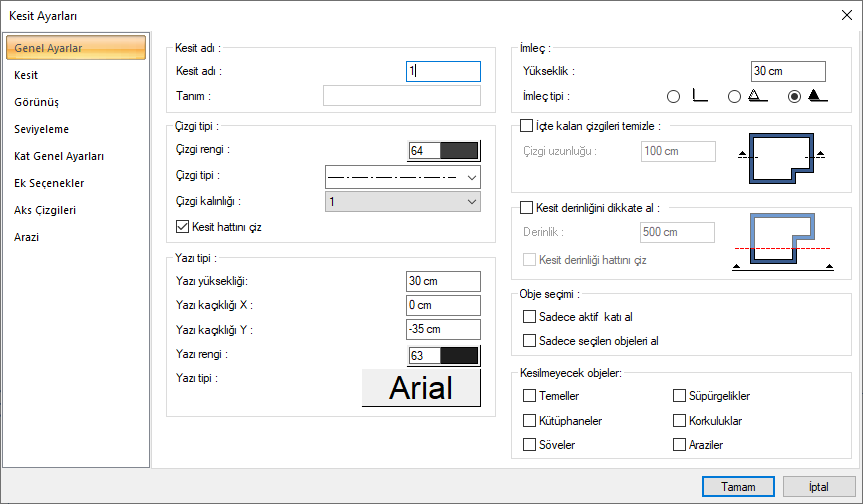Expand the 'Çizgi kalınlığı' dropdown
This screenshot has width=863, height=504.
click(x=403, y=202)
